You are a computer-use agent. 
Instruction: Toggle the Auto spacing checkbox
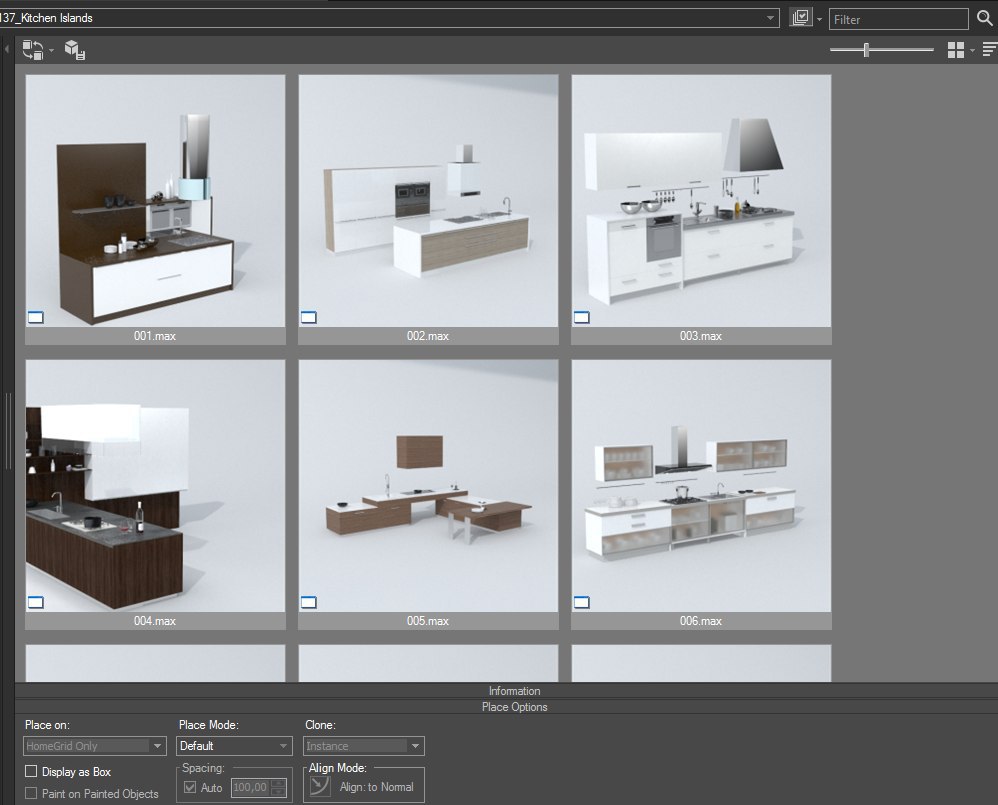[x=190, y=787]
